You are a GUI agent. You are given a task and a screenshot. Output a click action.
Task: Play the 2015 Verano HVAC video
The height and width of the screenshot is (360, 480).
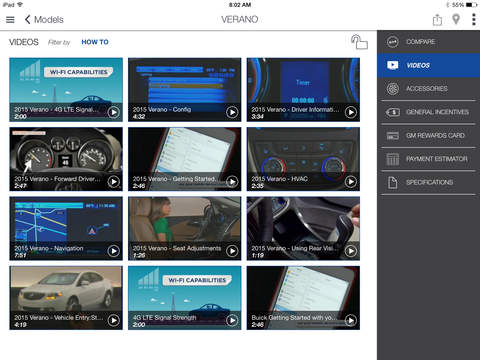point(351,182)
